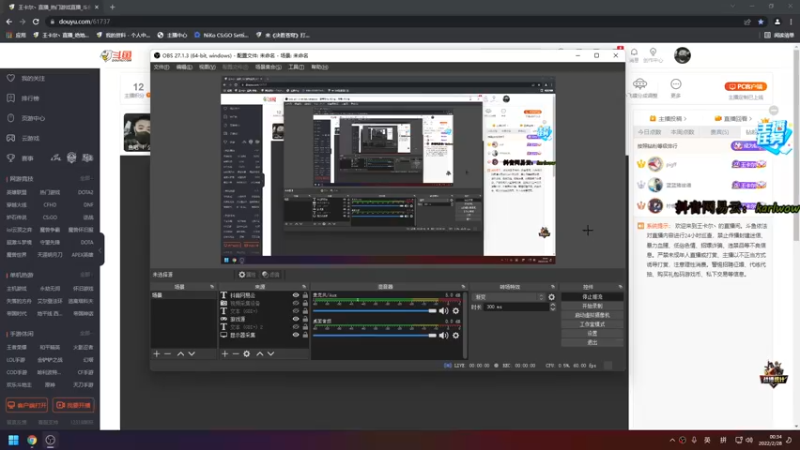Pop out the Scenes dock
Image resolution: width=800 pixels, height=450 pixels.
tap(212, 287)
